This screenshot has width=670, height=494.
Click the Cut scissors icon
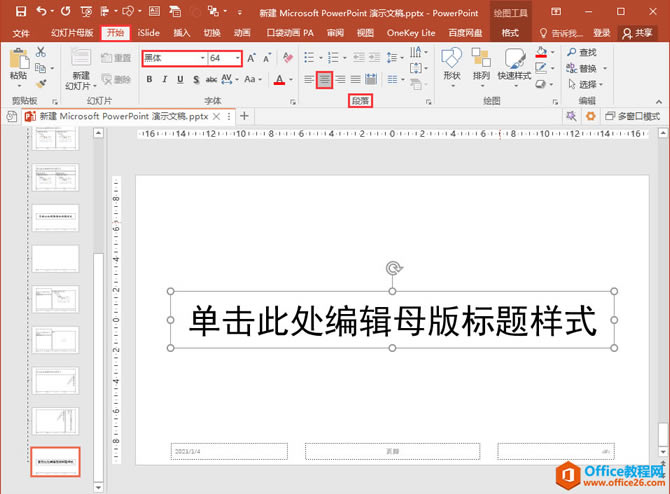41,52
